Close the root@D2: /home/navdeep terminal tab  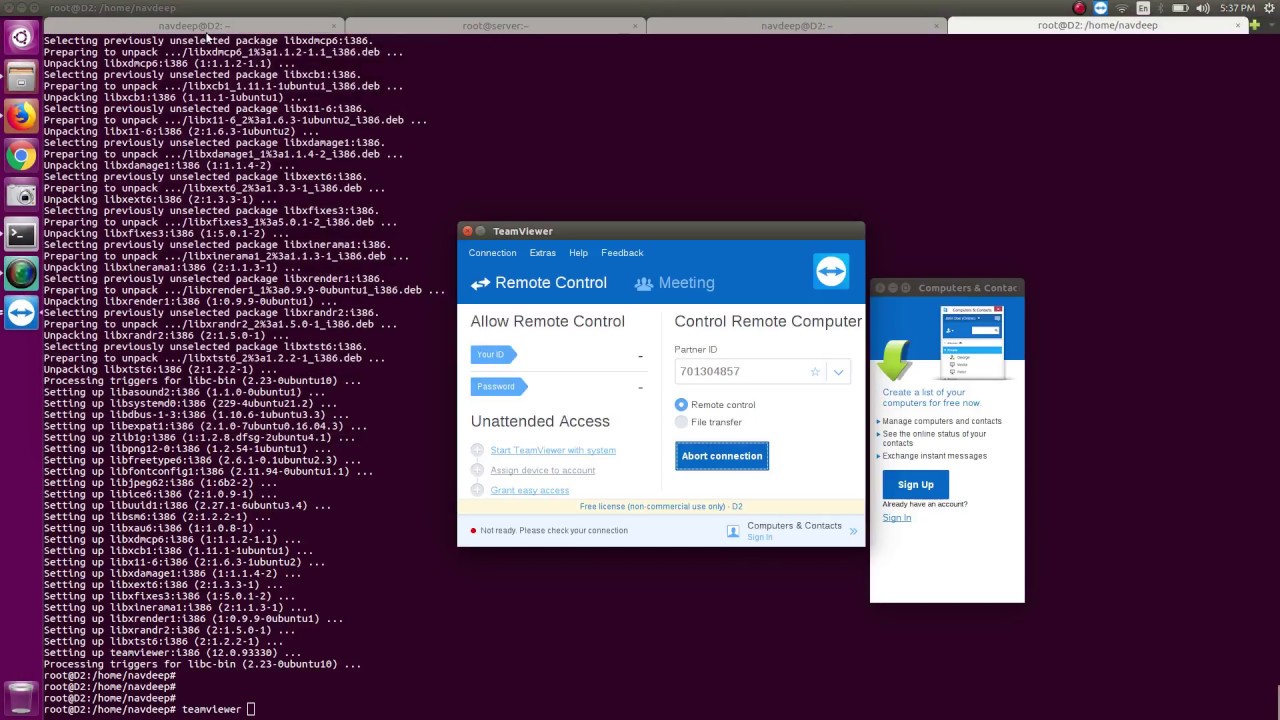tap(1240, 25)
